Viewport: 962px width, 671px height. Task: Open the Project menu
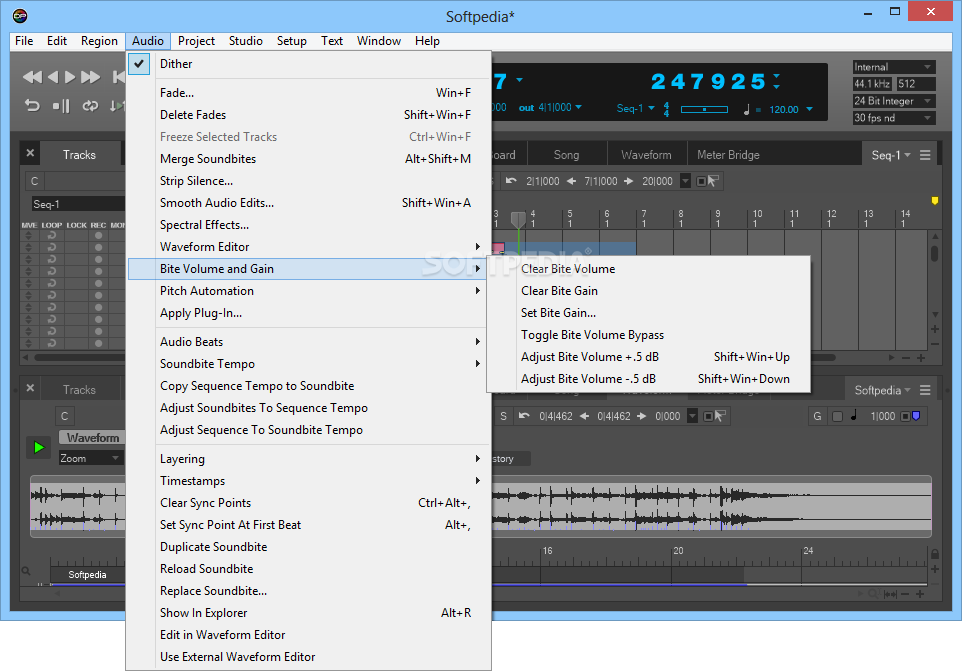(x=196, y=40)
